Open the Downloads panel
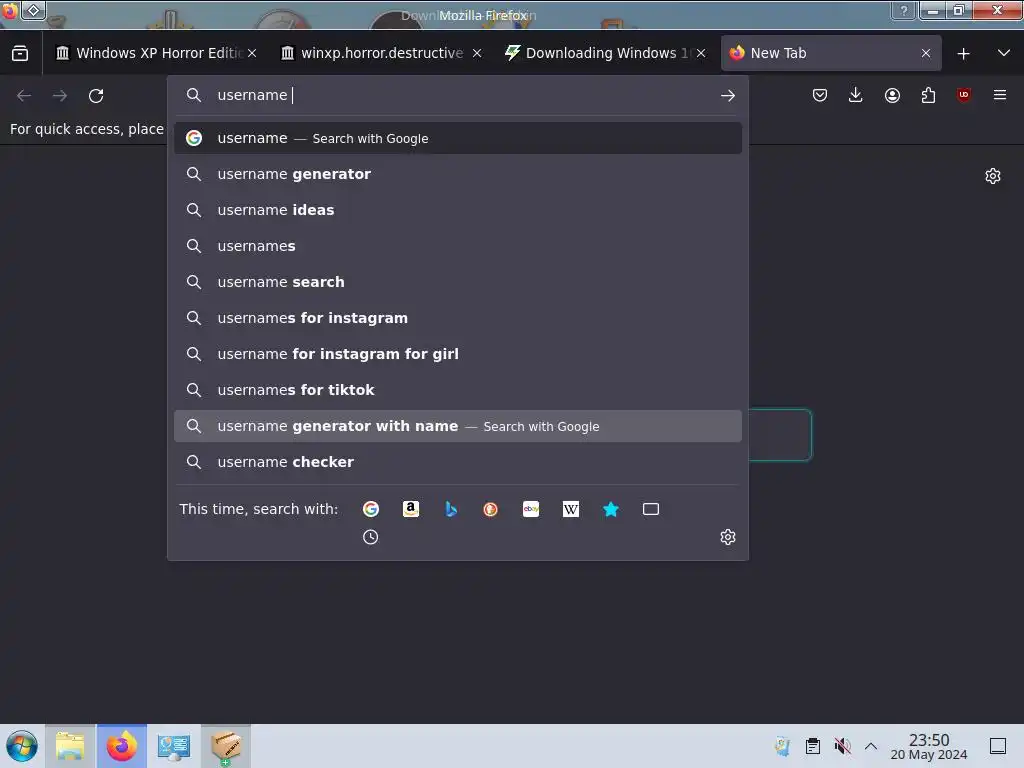Screen dimensions: 1024x768 [x=856, y=95]
